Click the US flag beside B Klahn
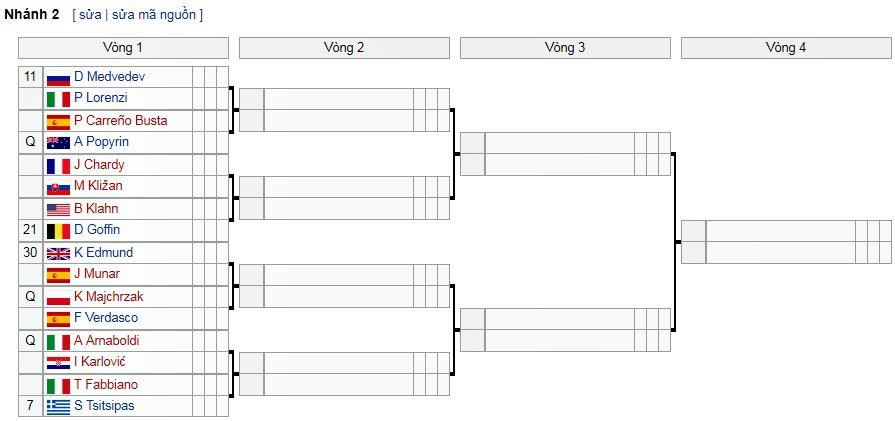This screenshot has width=895, height=421. [x=58, y=209]
